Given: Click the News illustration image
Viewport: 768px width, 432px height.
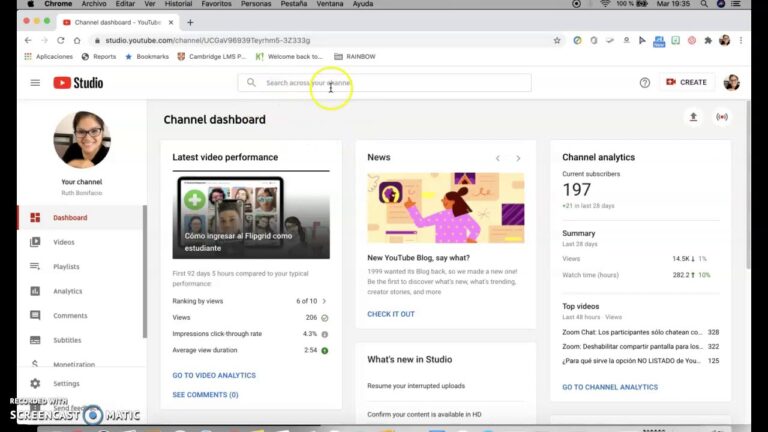Looking at the screenshot, I should [446, 208].
